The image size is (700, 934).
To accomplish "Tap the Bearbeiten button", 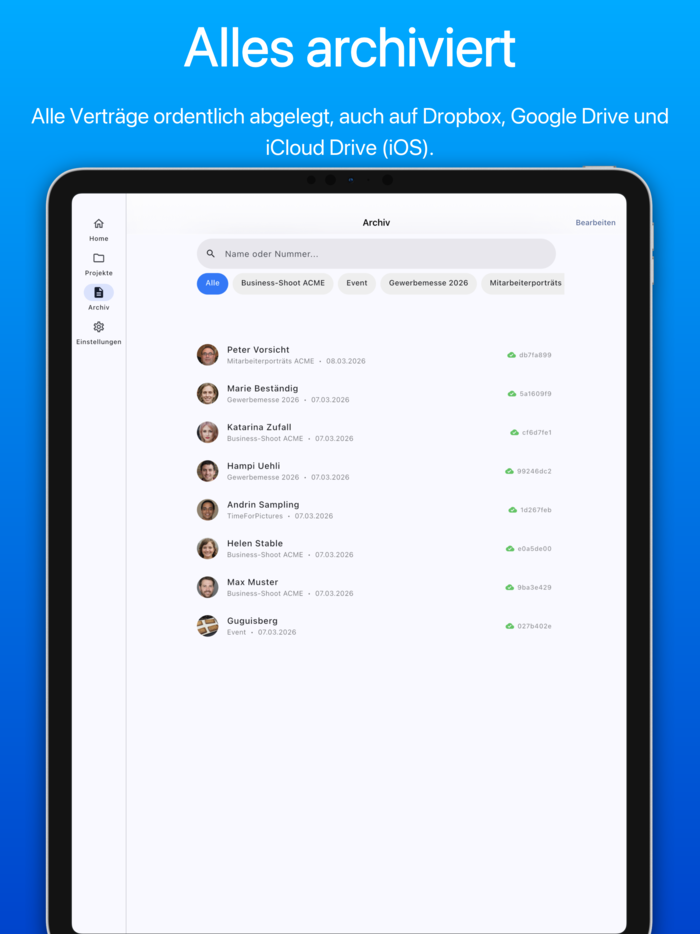I will point(595,223).
